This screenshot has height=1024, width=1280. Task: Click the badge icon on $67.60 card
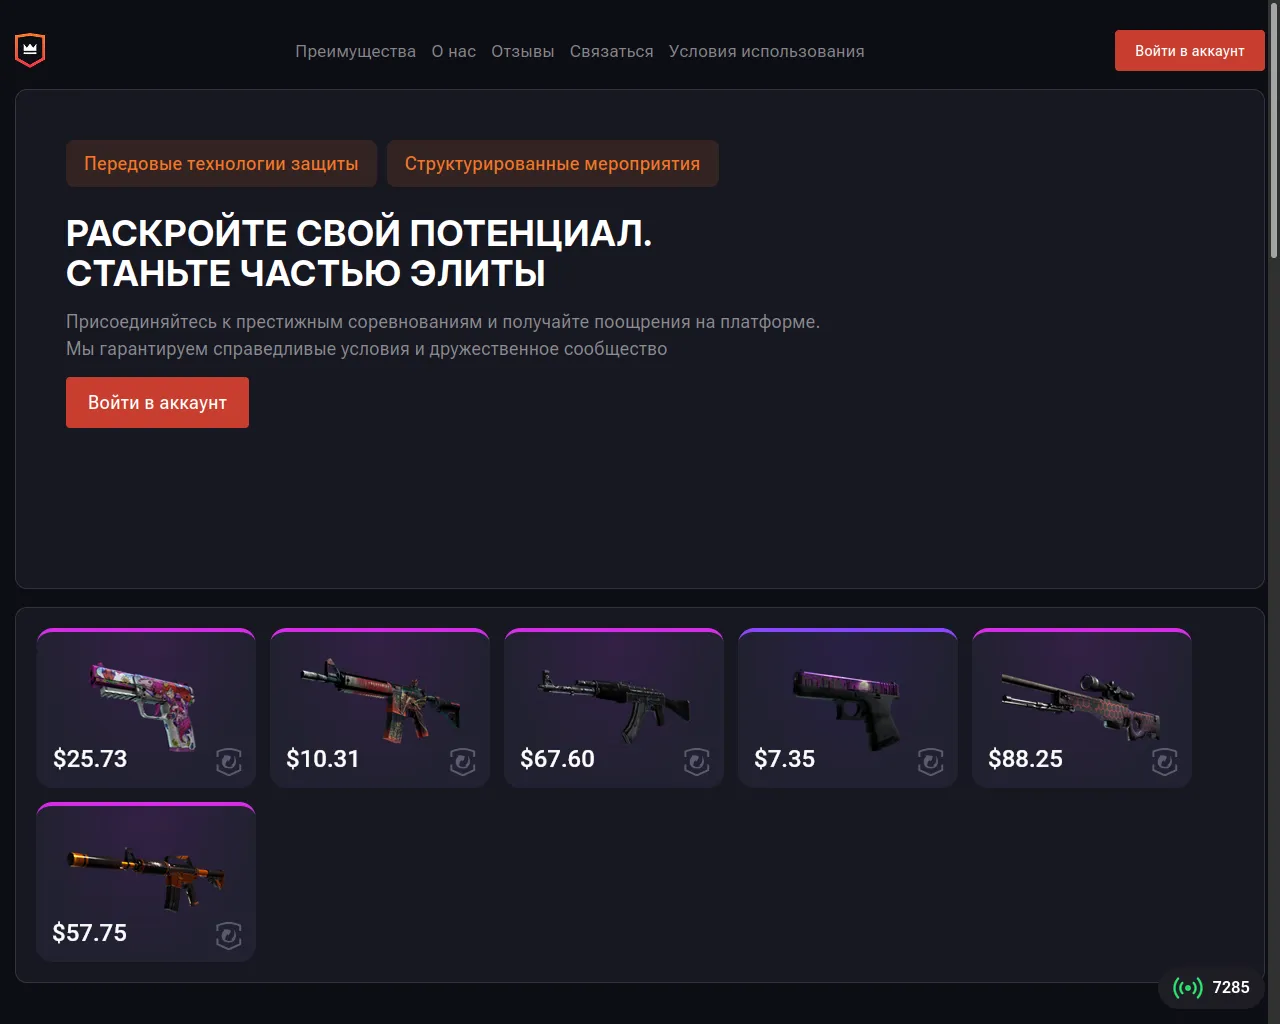[697, 762]
